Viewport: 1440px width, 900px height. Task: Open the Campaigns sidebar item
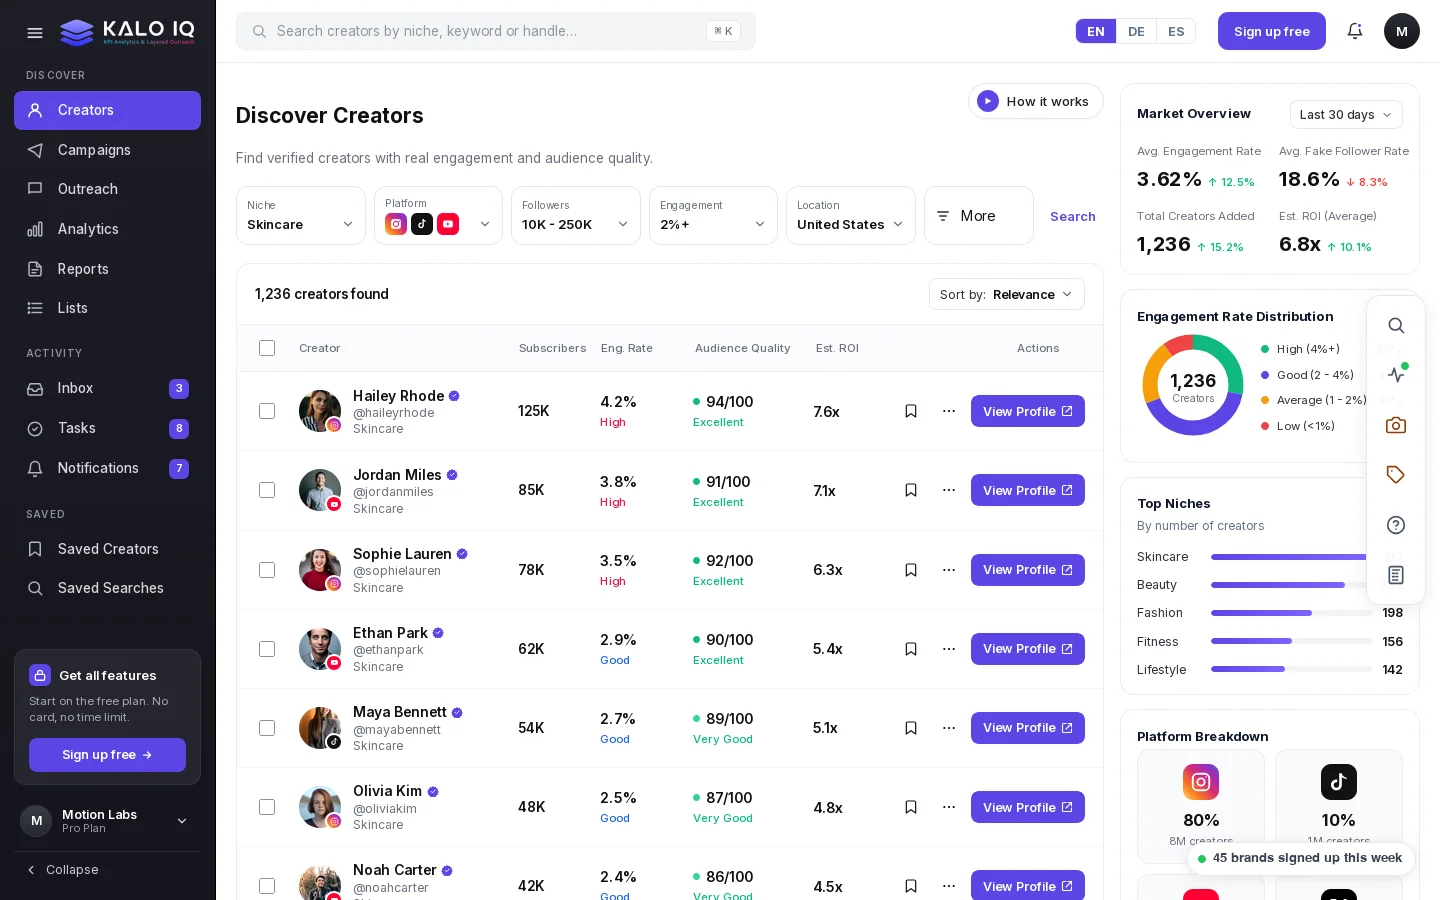107,150
